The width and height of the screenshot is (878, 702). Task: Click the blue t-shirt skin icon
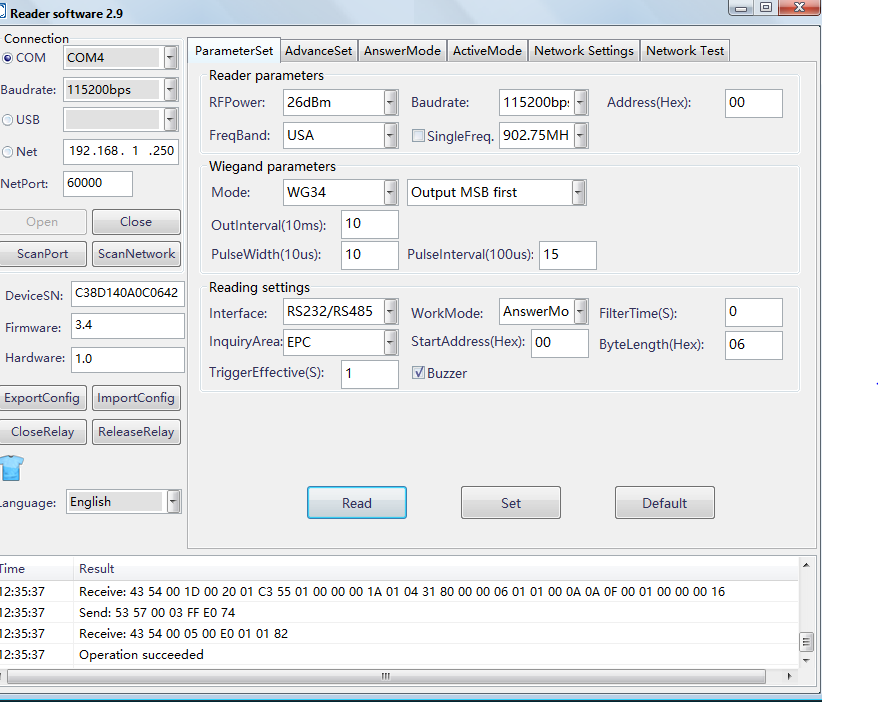(x=14, y=466)
